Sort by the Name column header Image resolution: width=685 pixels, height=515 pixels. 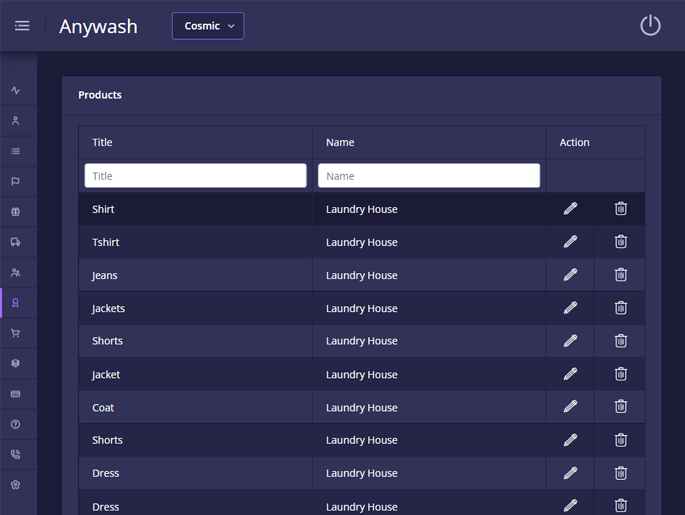tap(340, 142)
